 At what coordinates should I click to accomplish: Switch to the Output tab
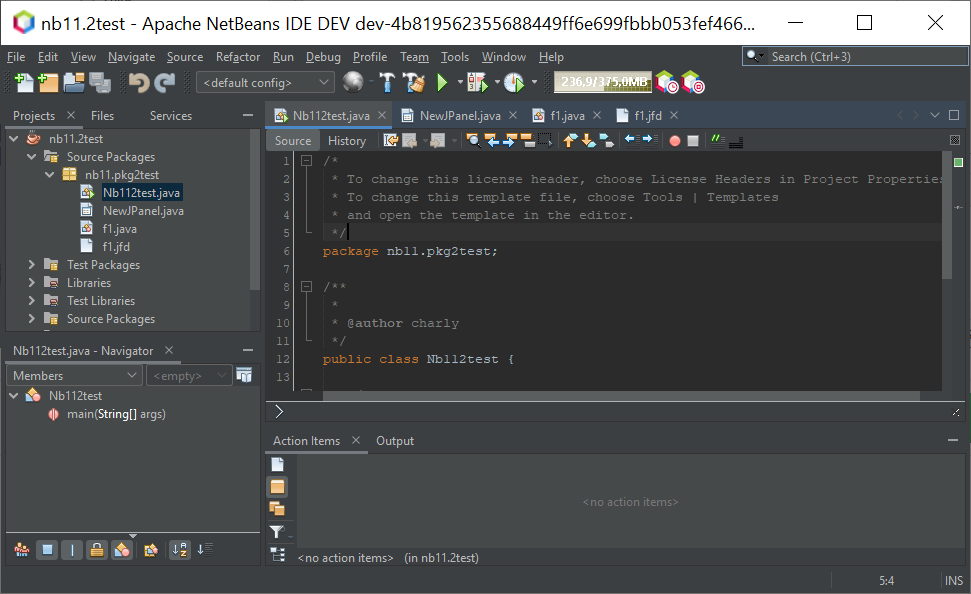(x=395, y=441)
